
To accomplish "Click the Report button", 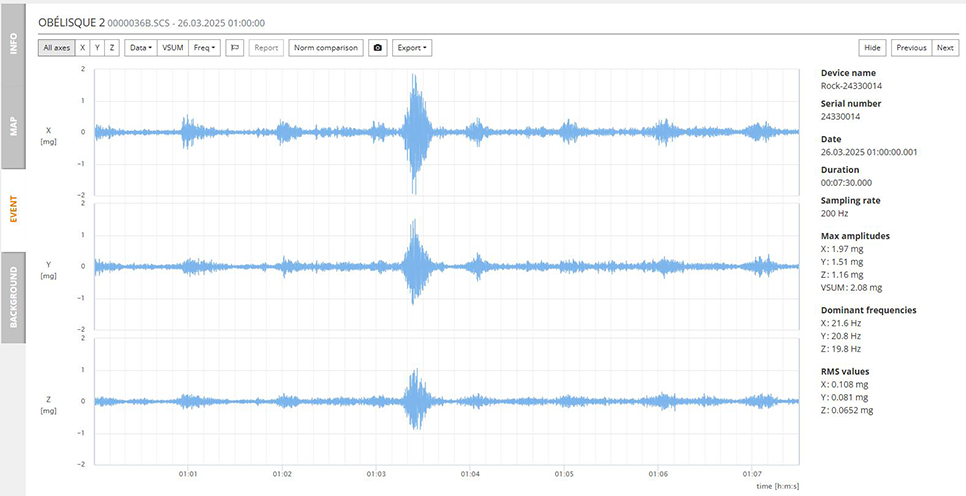I will 266,47.
